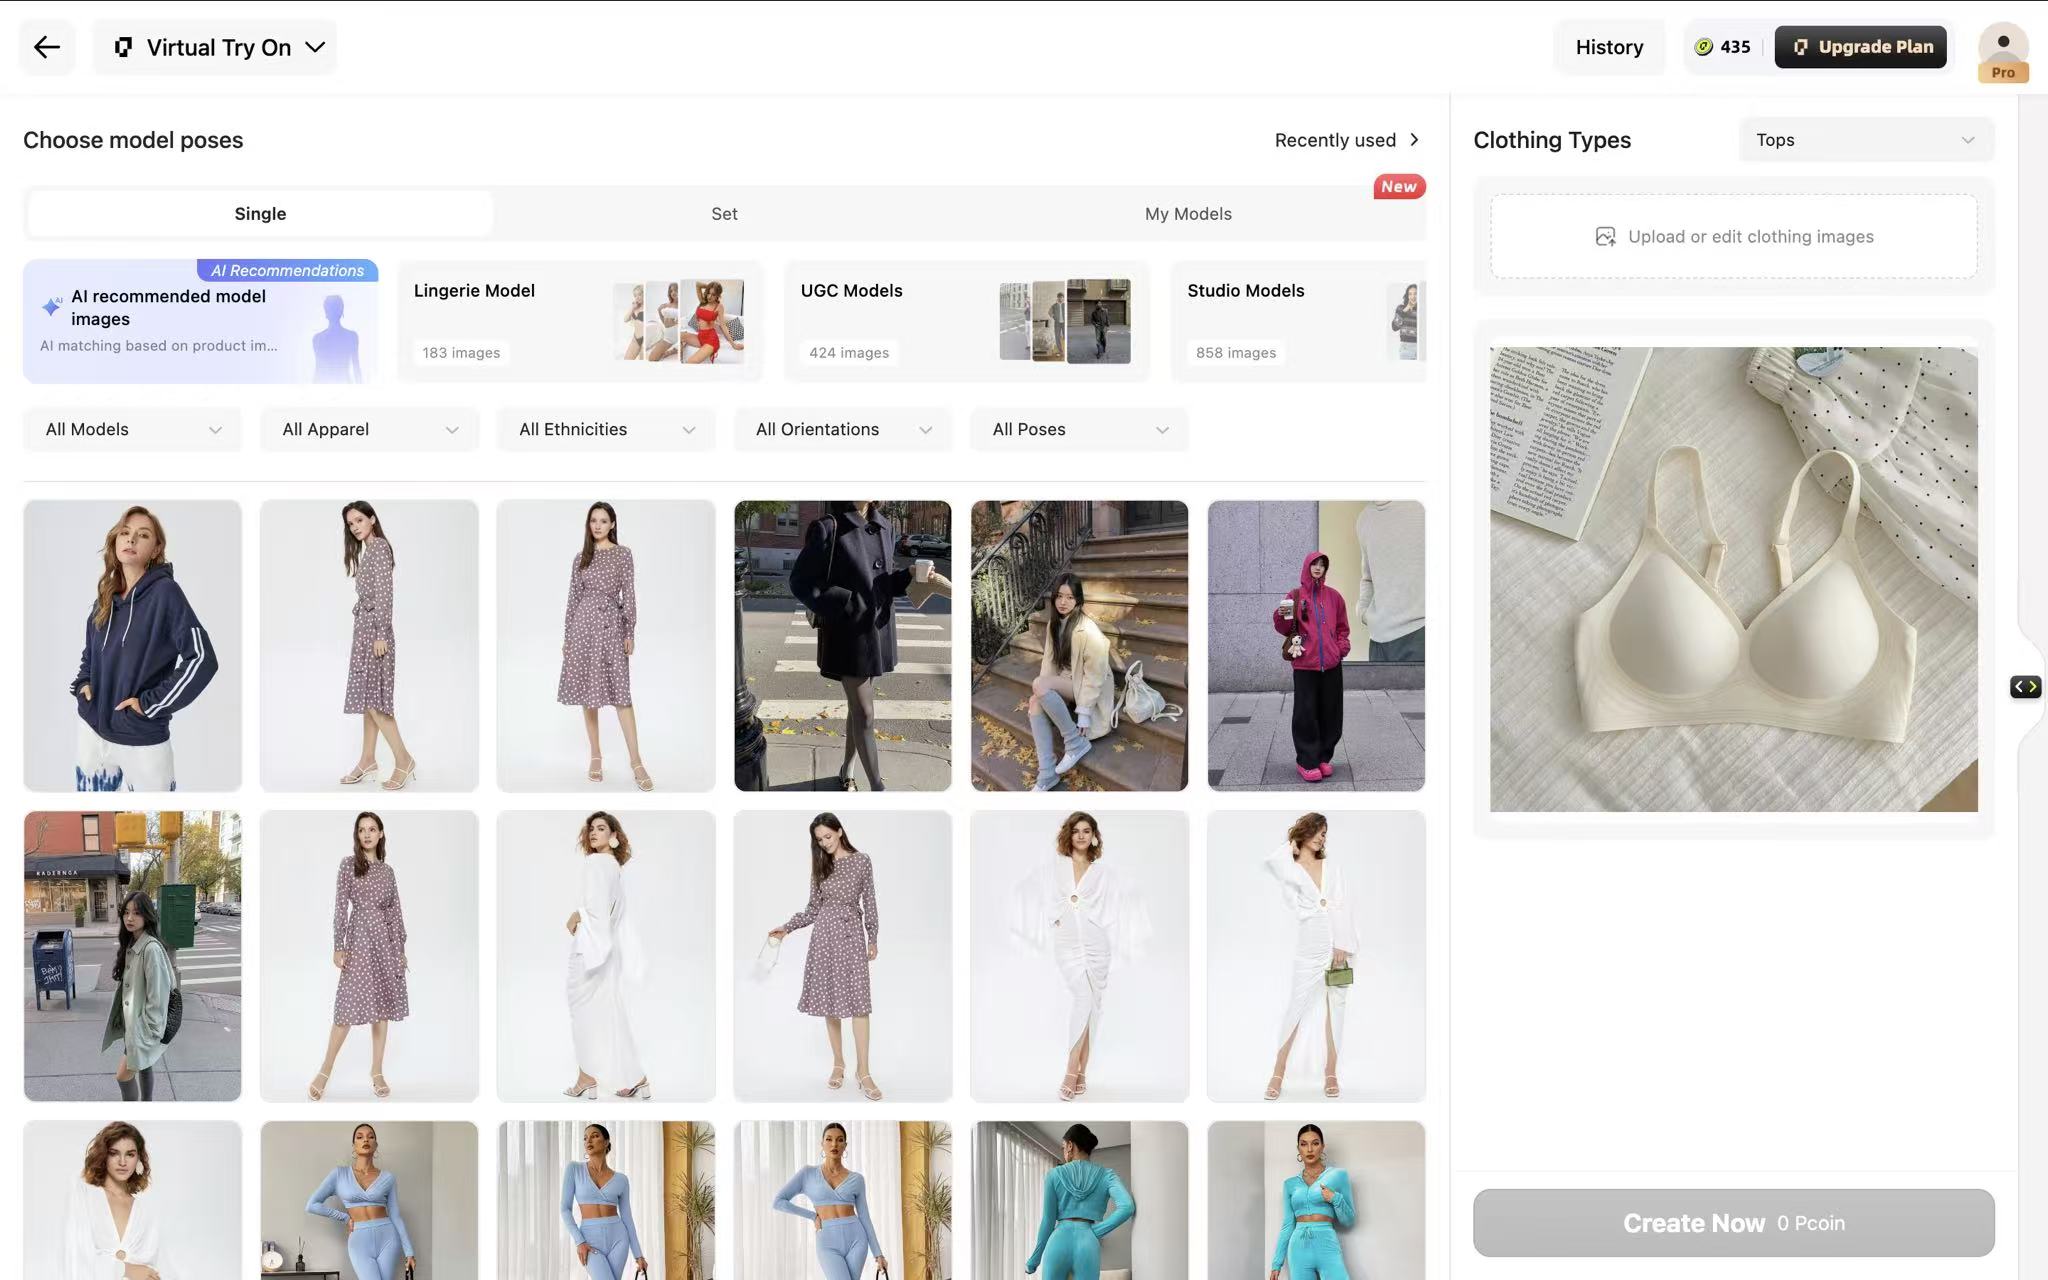Image resolution: width=2048 pixels, height=1280 pixels.
Task: Select the black coat street model
Action: tap(843, 646)
